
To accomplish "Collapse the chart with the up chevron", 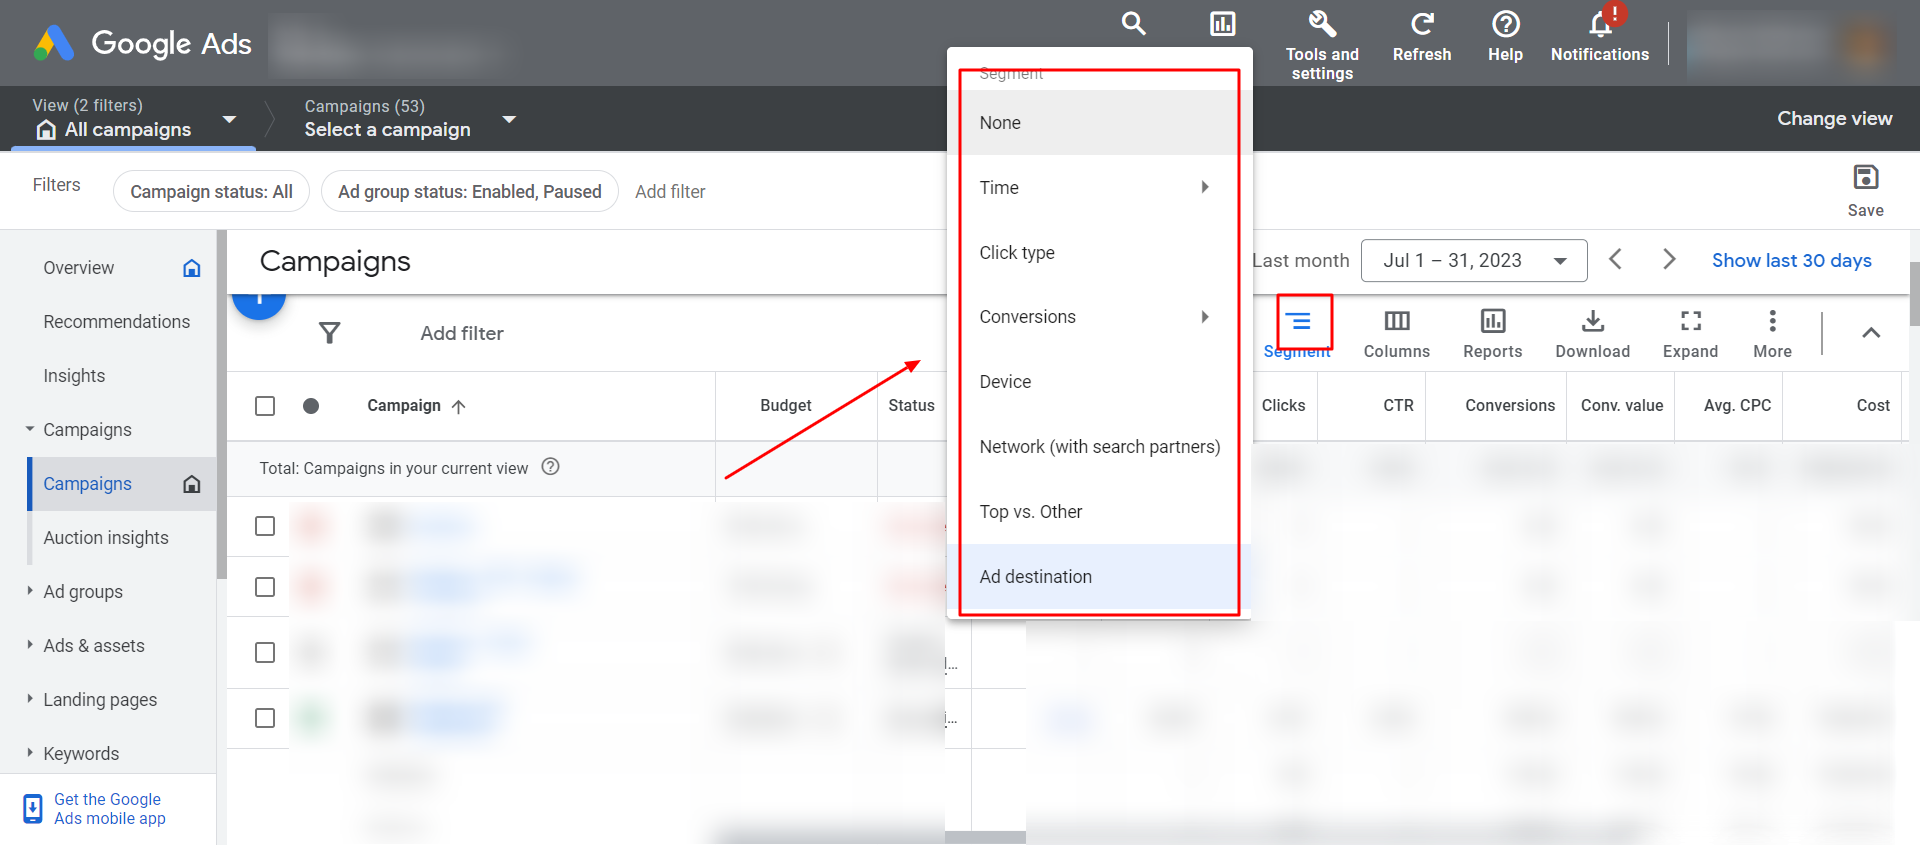I will click(1871, 333).
